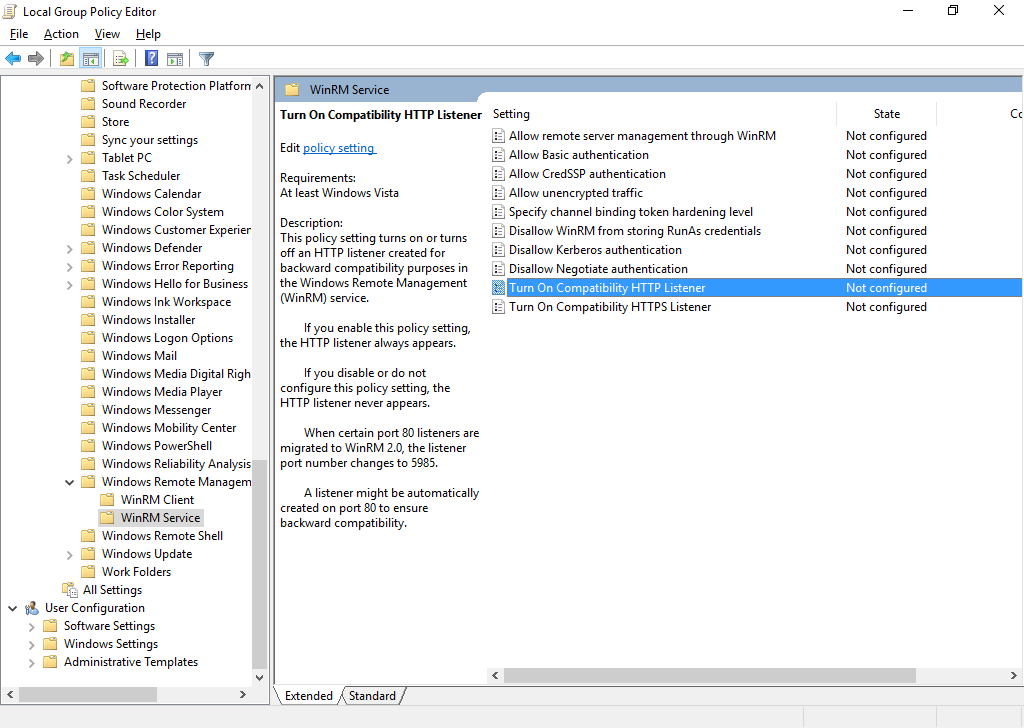This screenshot has height=728, width=1024.
Task: Open the View menu
Action: [107, 34]
